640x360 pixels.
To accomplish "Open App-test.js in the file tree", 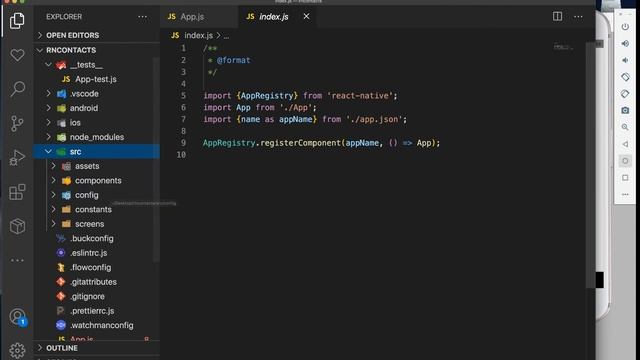I will (96, 79).
